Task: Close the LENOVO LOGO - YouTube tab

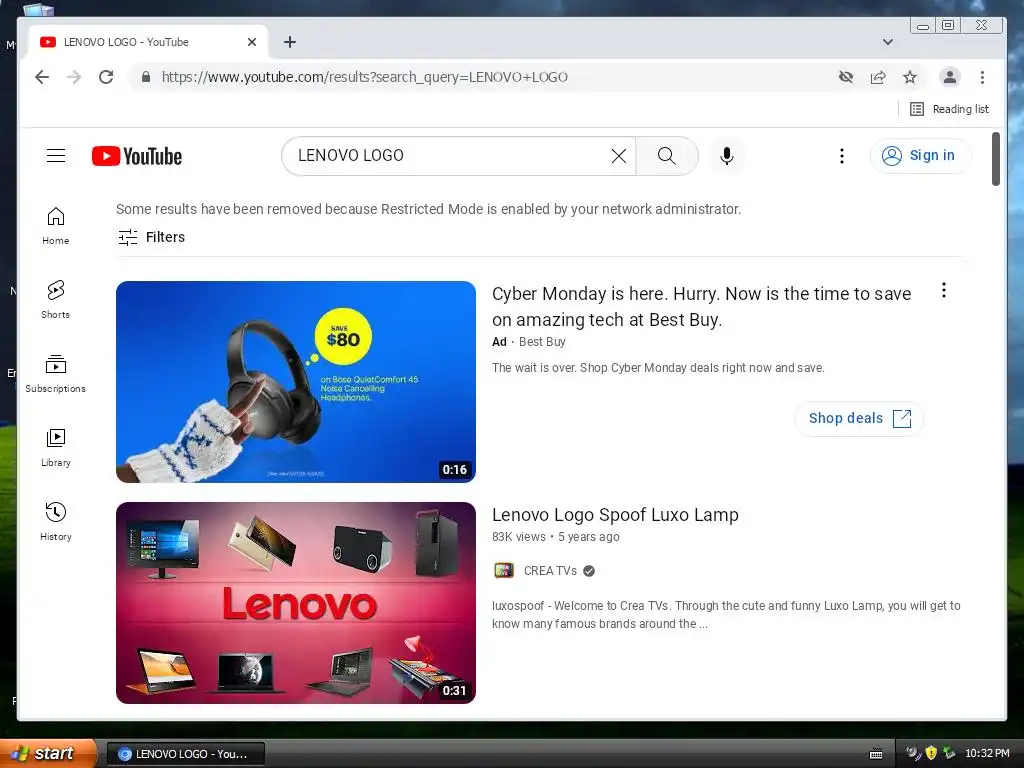Action: point(252,42)
